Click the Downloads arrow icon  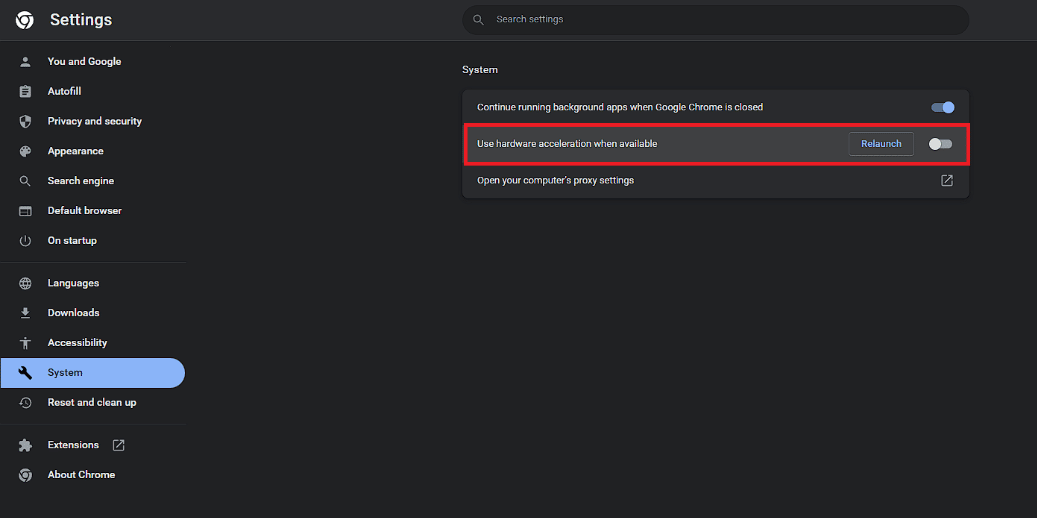click(25, 313)
